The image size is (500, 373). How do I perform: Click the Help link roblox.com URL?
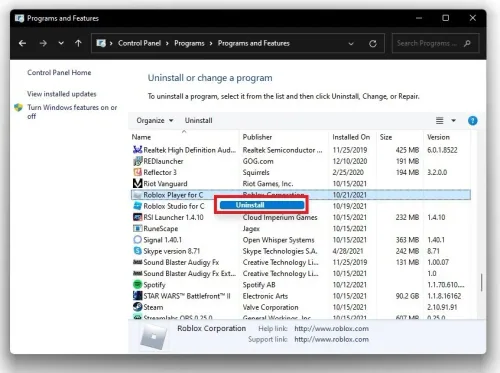(331, 329)
